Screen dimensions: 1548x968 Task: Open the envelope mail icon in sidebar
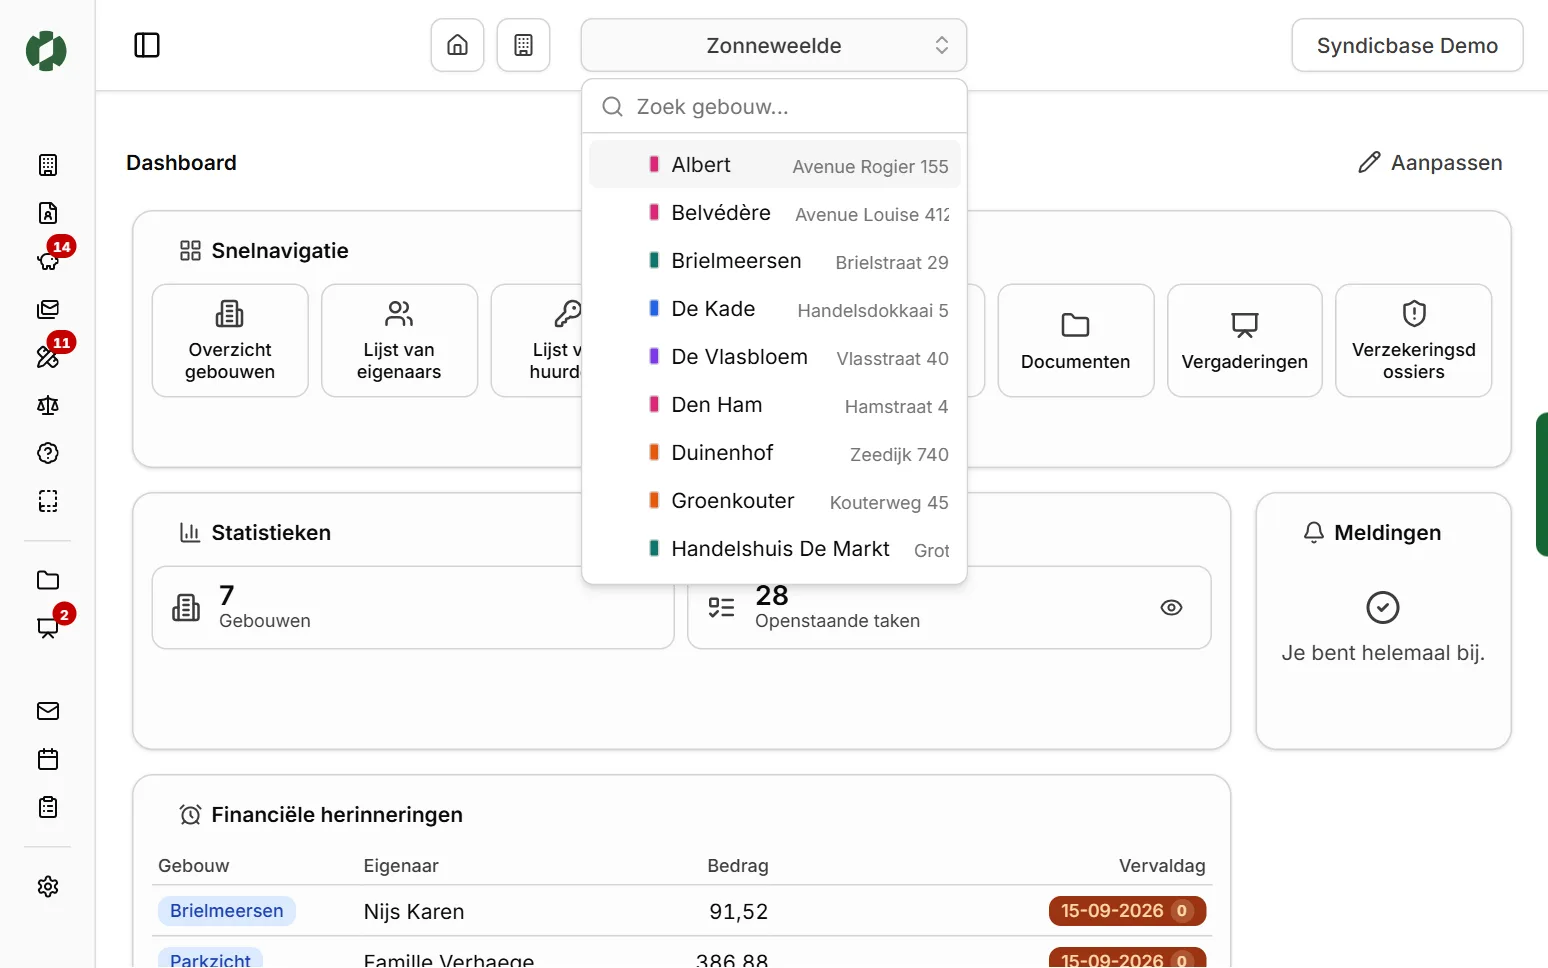48,711
